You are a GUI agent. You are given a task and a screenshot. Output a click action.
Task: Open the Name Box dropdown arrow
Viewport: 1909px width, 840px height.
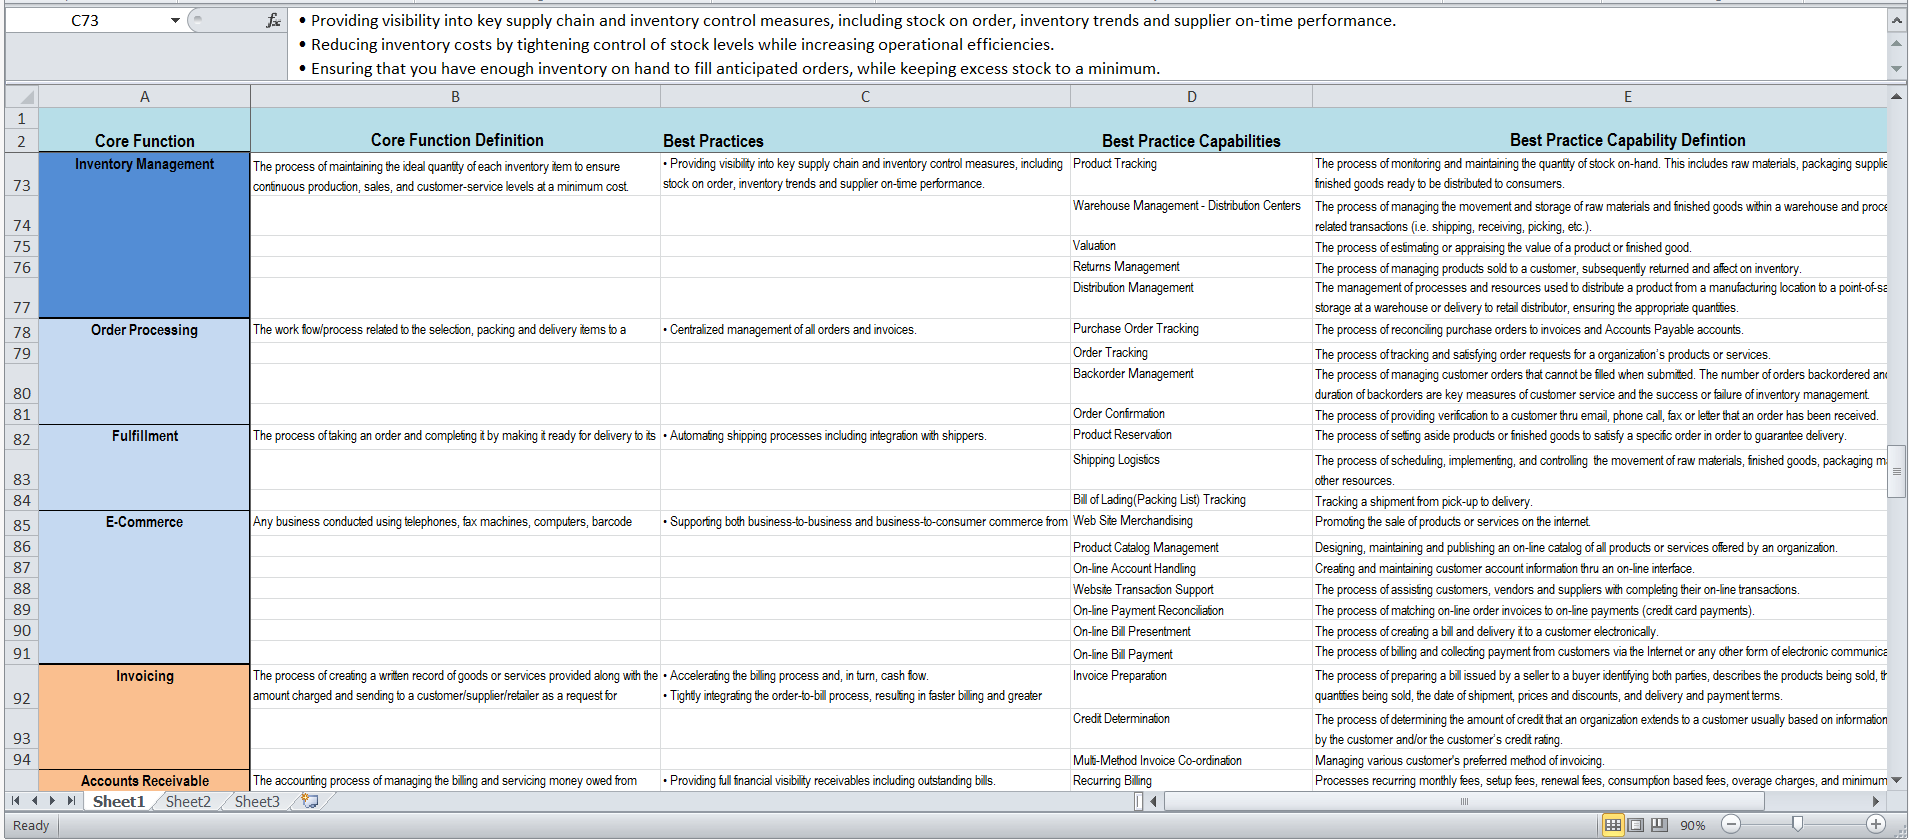pyautogui.click(x=175, y=20)
